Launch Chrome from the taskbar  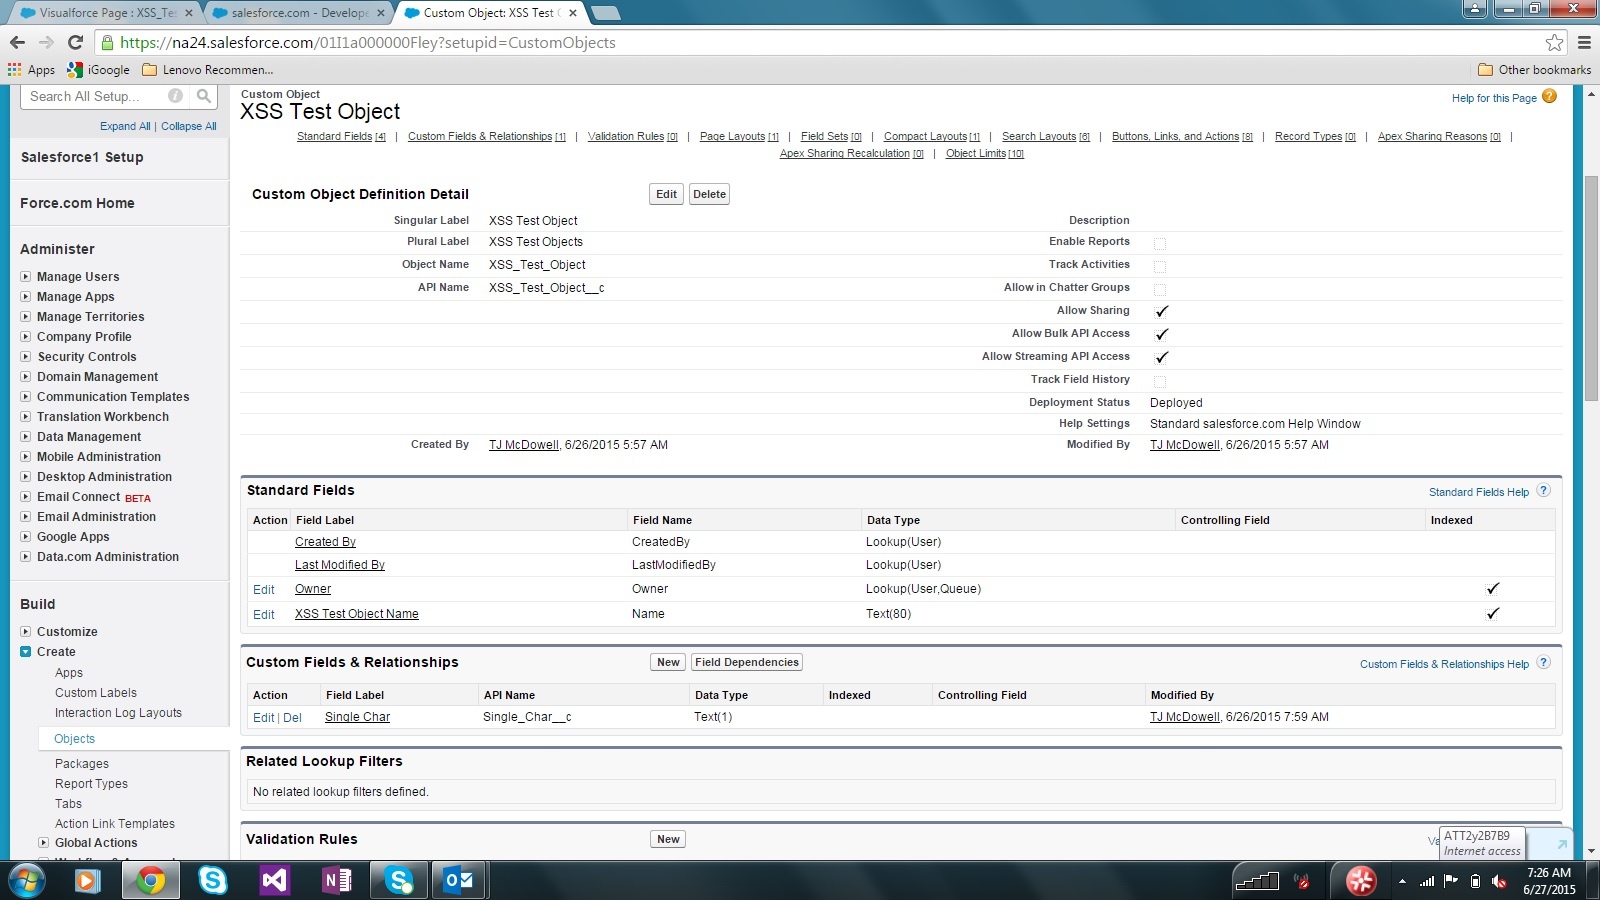tap(150, 881)
